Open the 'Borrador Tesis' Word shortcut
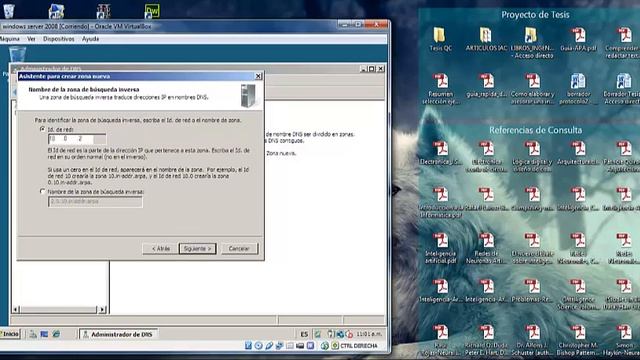The height and width of the screenshot is (360, 640). click(622, 89)
